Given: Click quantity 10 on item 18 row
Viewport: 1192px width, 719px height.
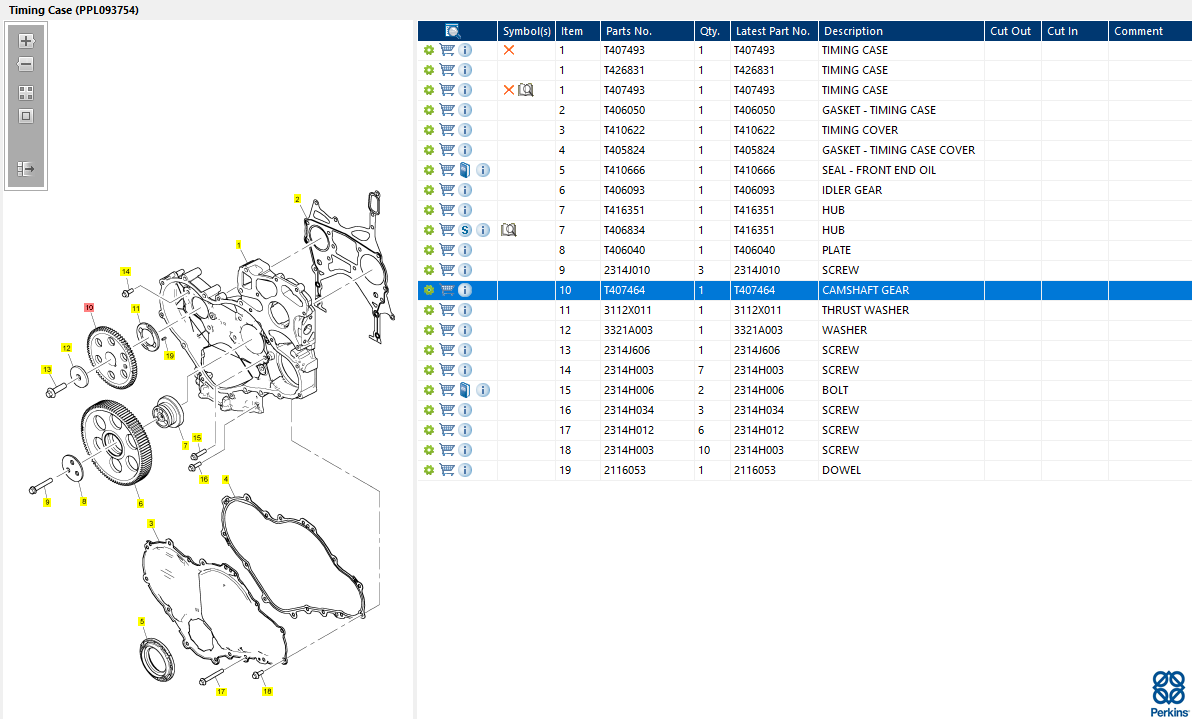Looking at the screenshot, I should click(x=704, y=450).
